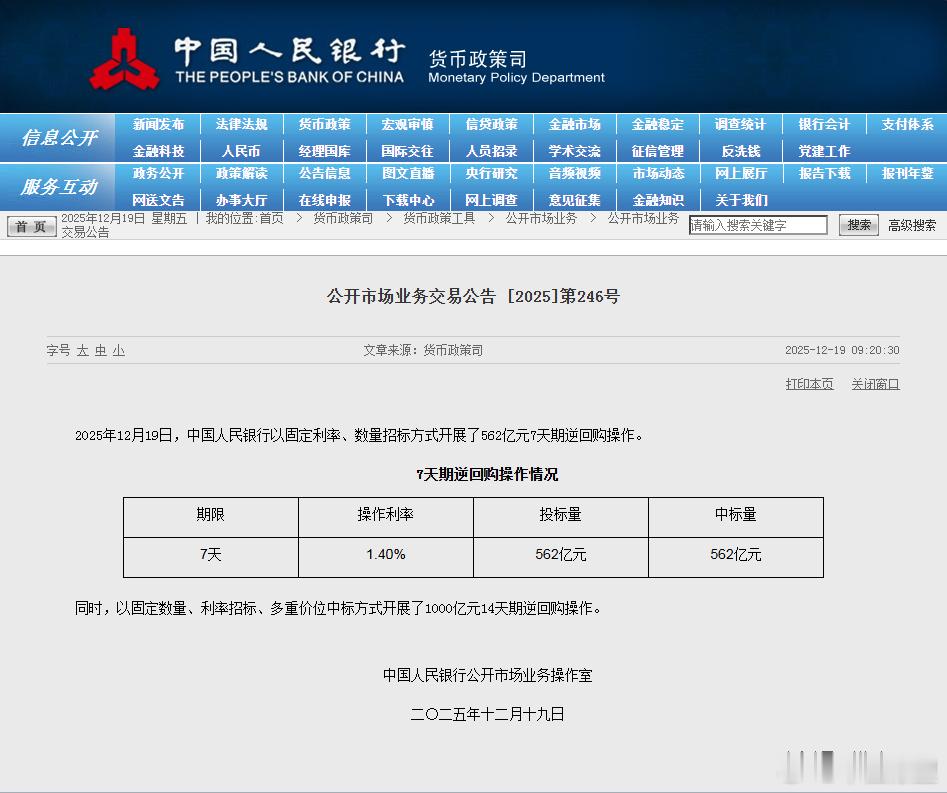
Task: Open the 信贷政策 menu item
Action: (492, 124)
